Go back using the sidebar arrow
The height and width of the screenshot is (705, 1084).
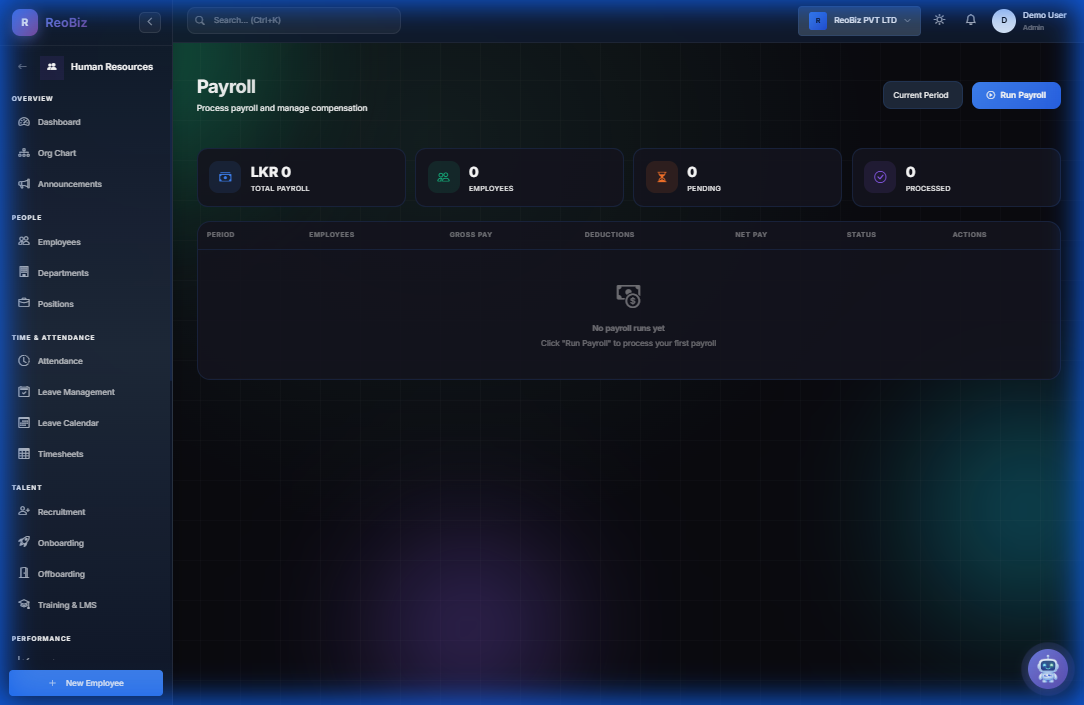tap(23, 67)
